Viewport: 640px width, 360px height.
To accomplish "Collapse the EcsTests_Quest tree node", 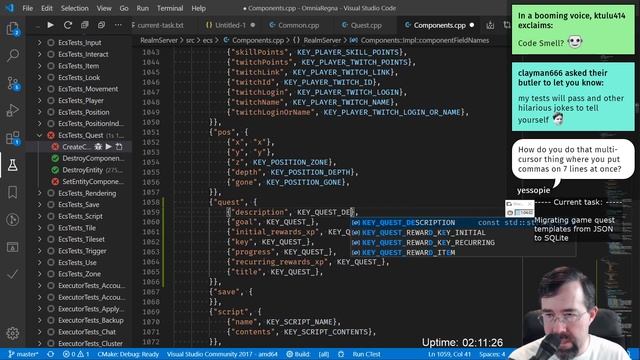I will click(x=40, y=135).
